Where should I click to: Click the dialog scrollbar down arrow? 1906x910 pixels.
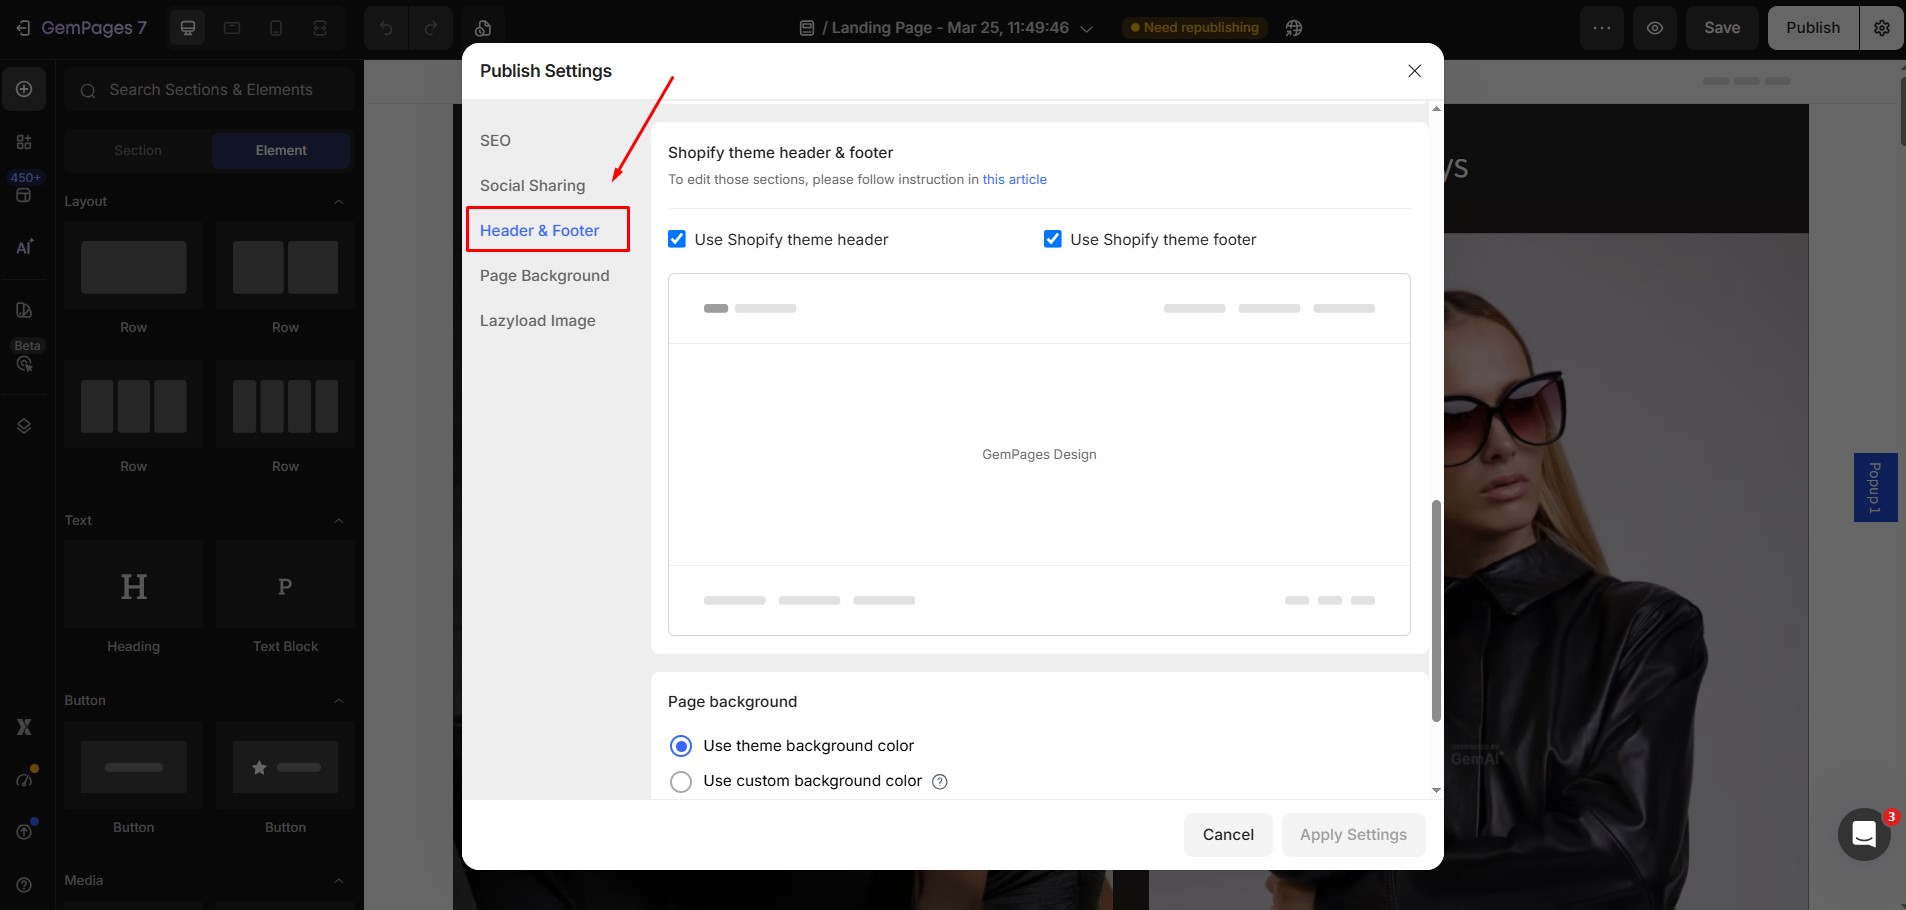[1436, 790]
